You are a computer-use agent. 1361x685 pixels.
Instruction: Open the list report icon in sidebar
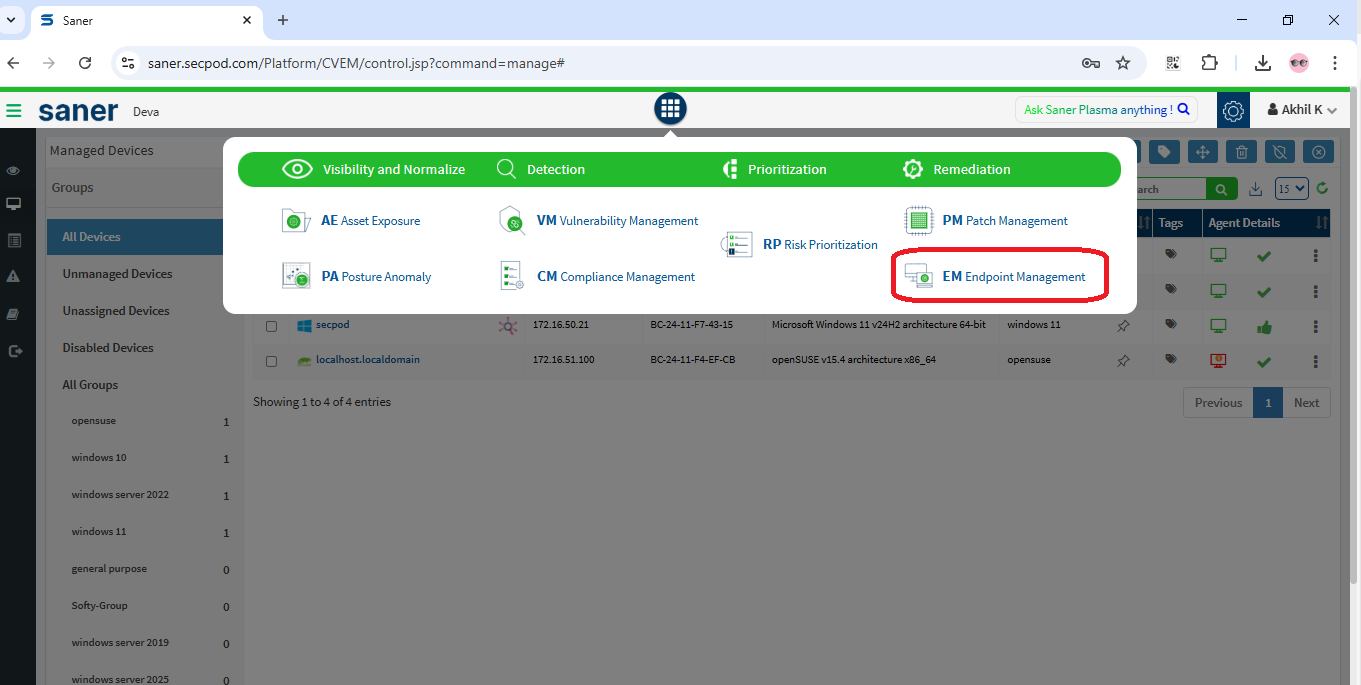(14, 240)
